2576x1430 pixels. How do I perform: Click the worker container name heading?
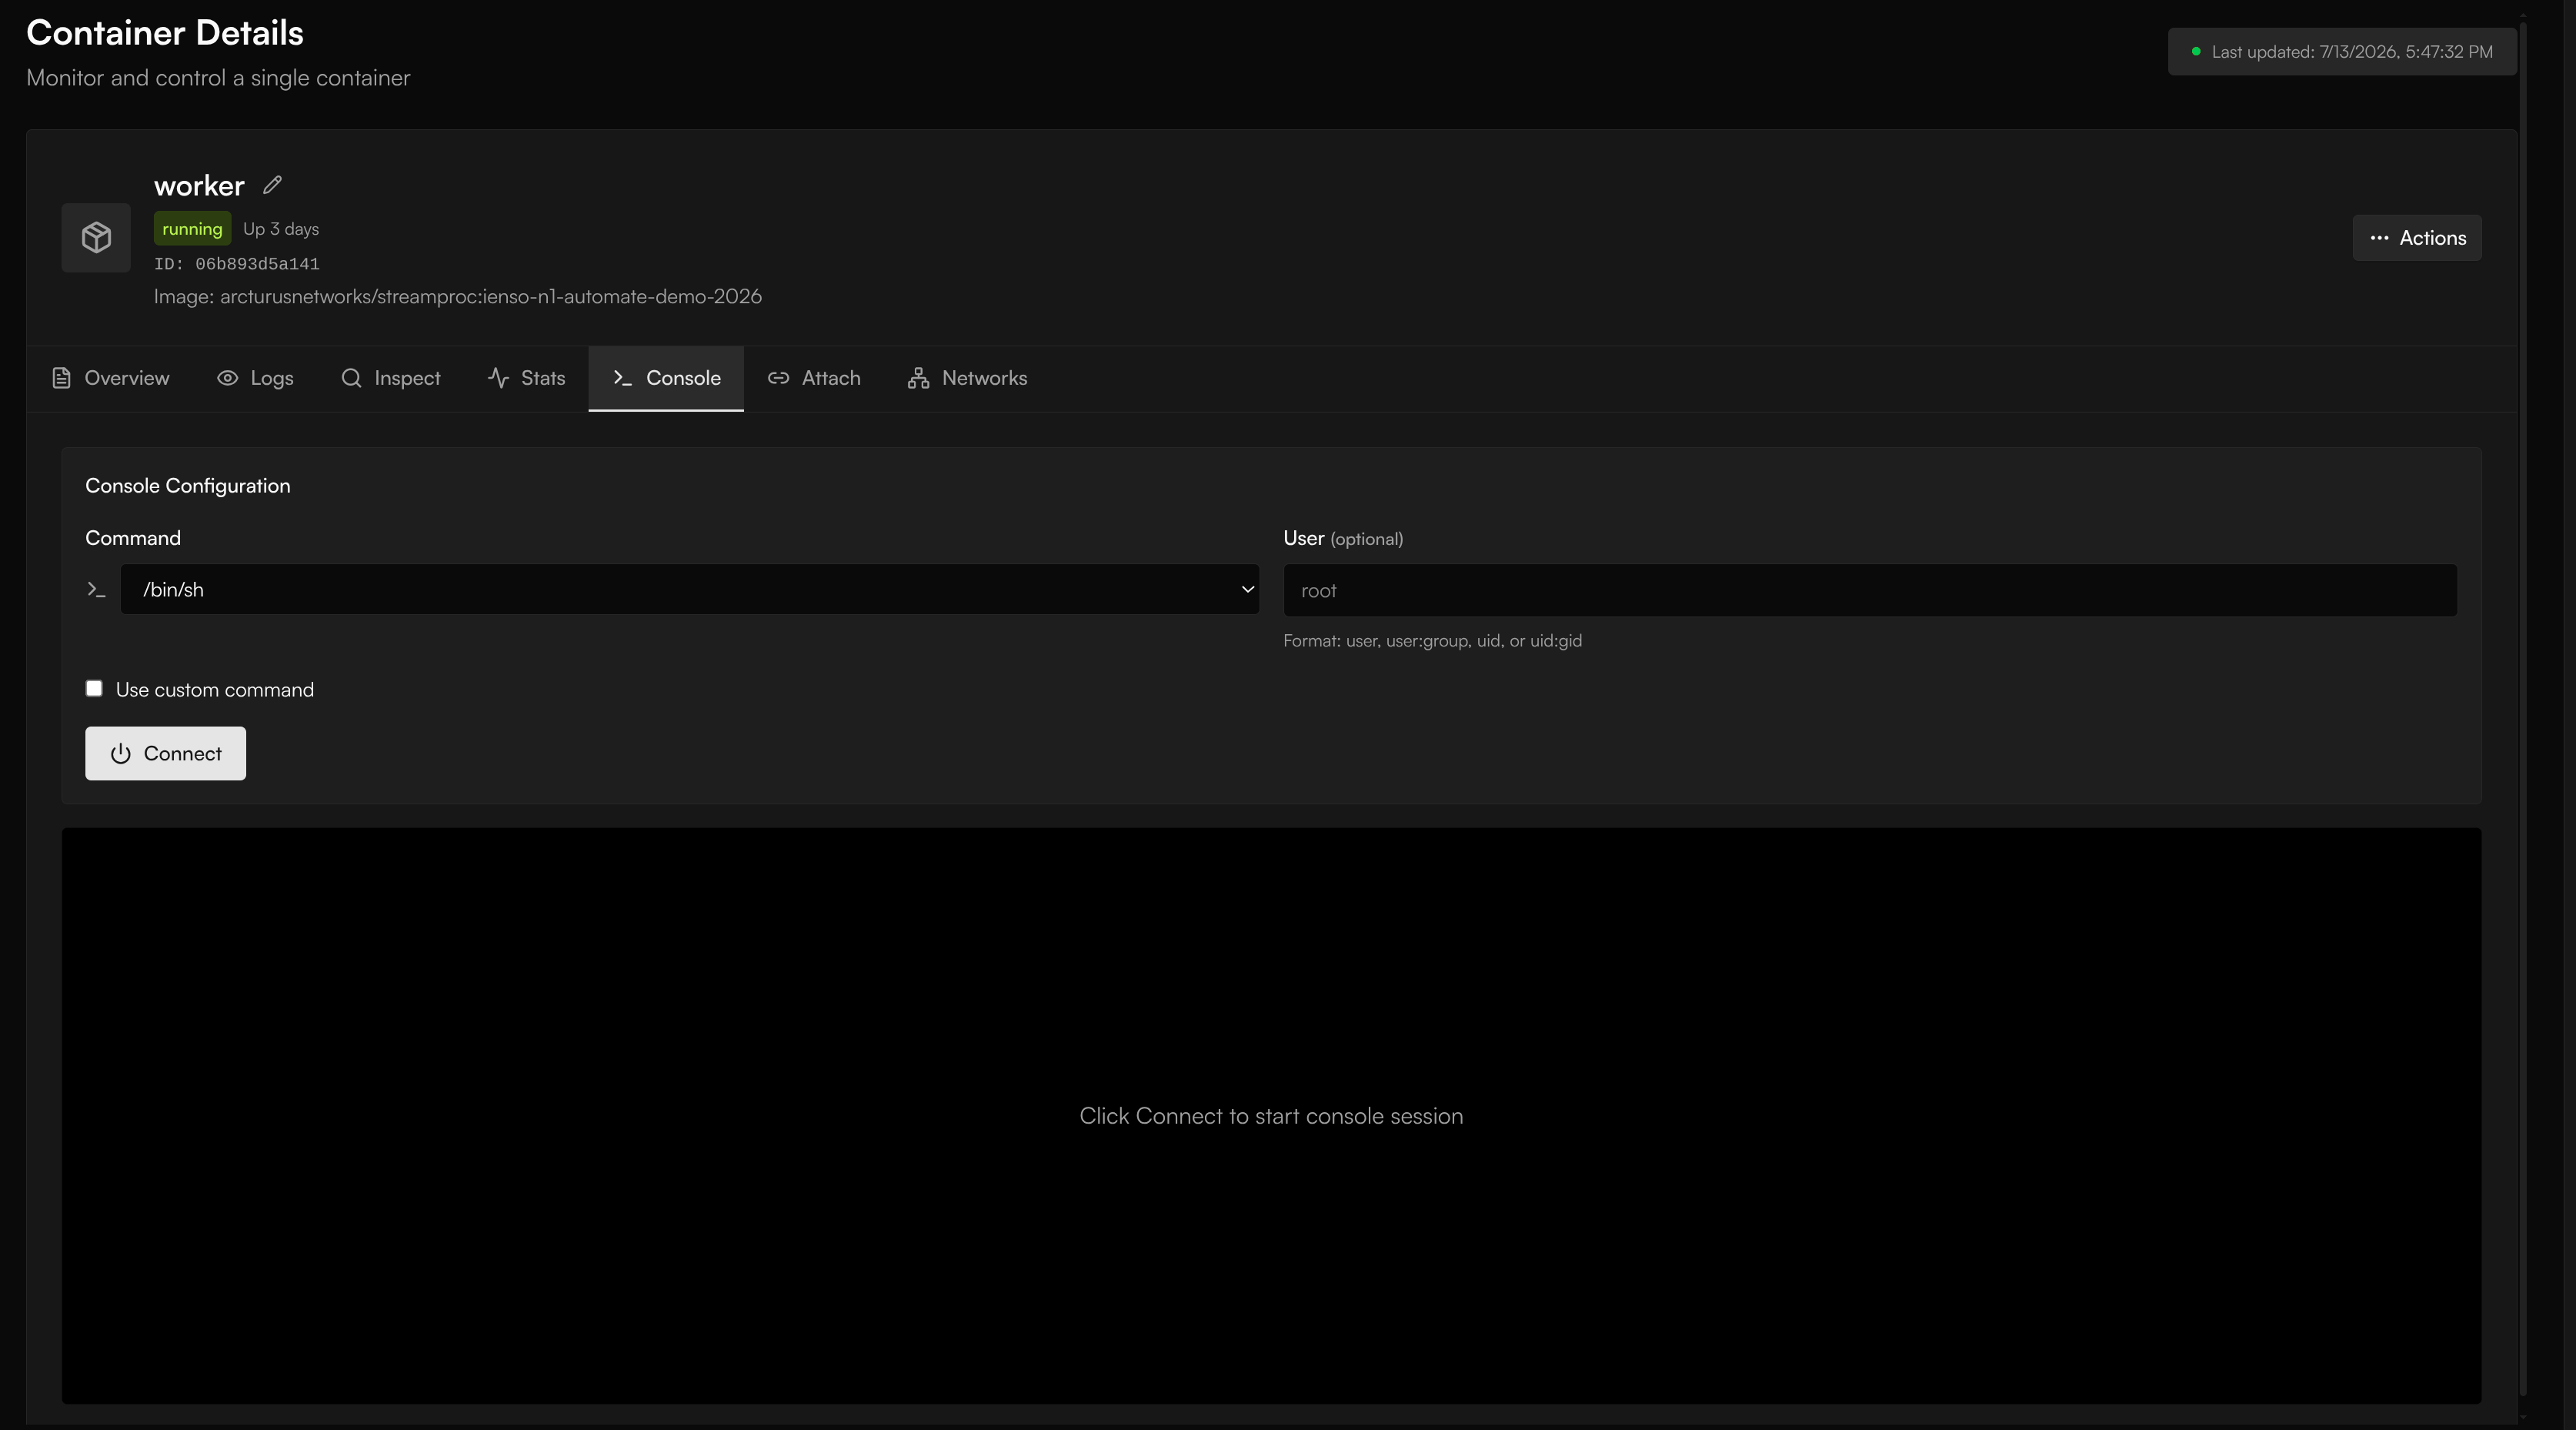(x=199, y=186)
